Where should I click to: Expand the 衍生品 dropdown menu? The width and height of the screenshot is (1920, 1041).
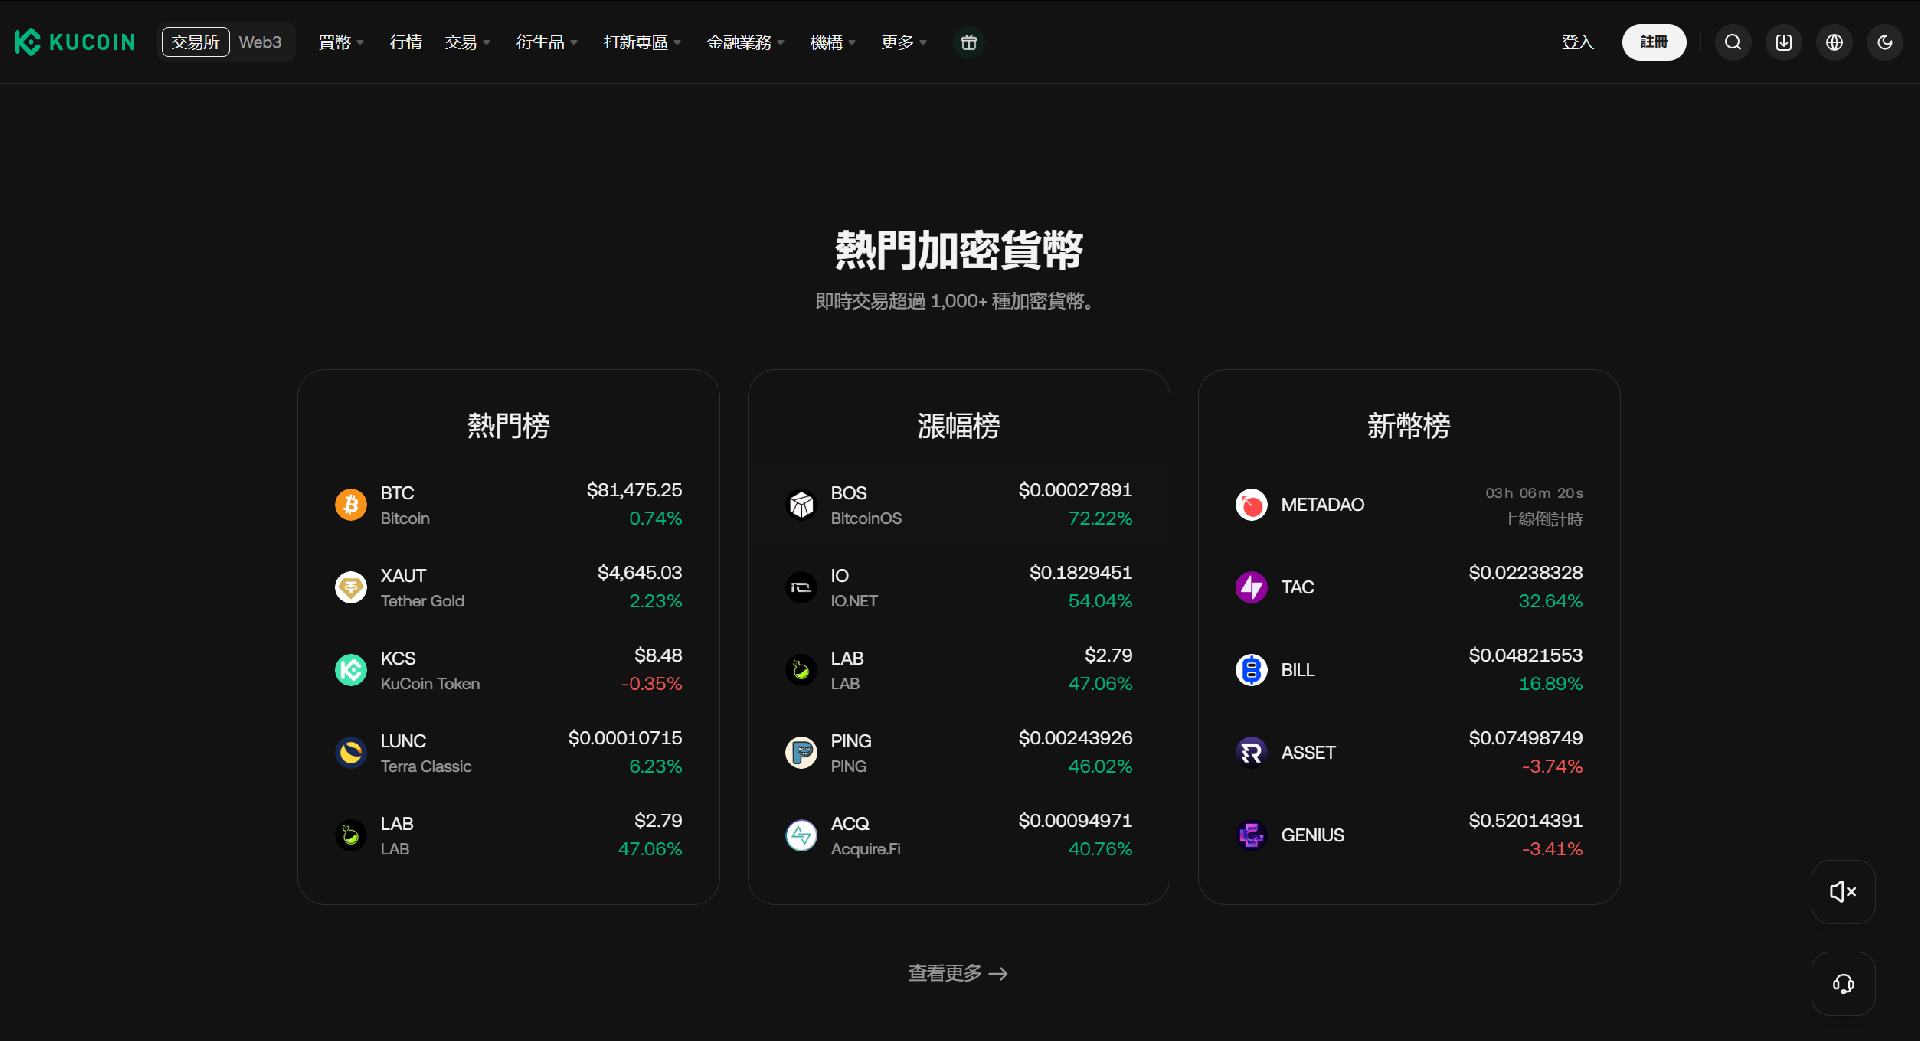click(546, 42)
